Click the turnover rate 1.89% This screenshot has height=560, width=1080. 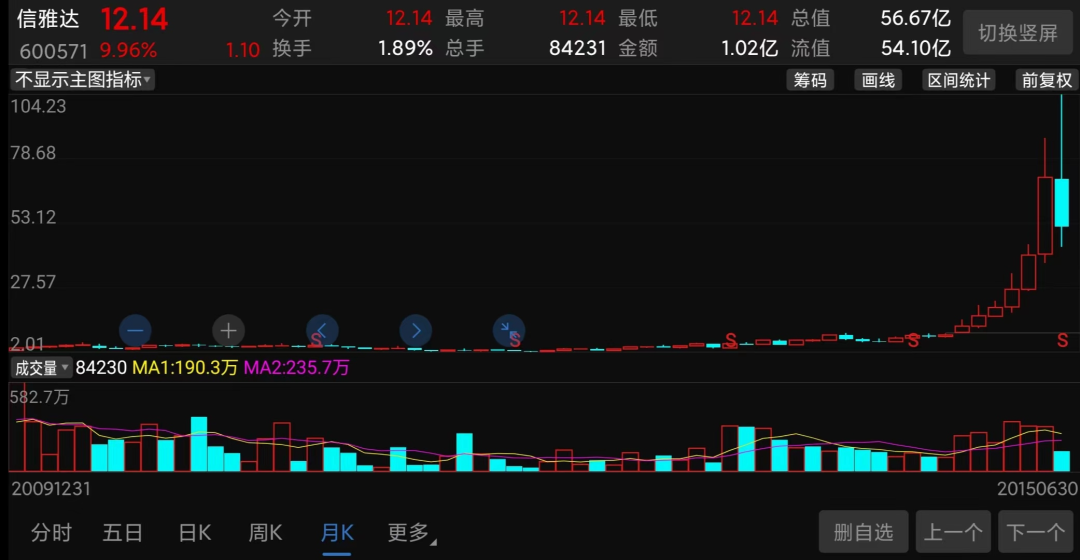(405, 48)
